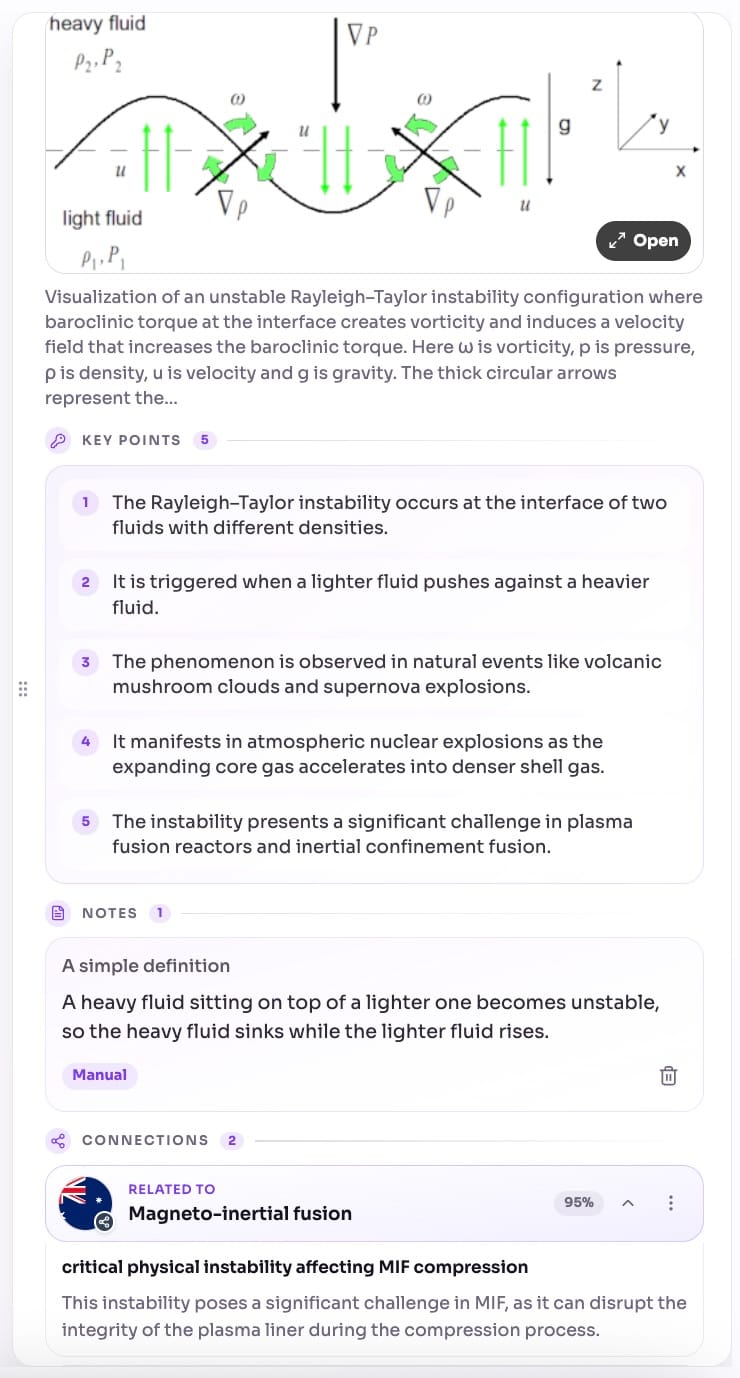
Task: Click the KEY POINTS count badge 5
Action: coord(205,440)
